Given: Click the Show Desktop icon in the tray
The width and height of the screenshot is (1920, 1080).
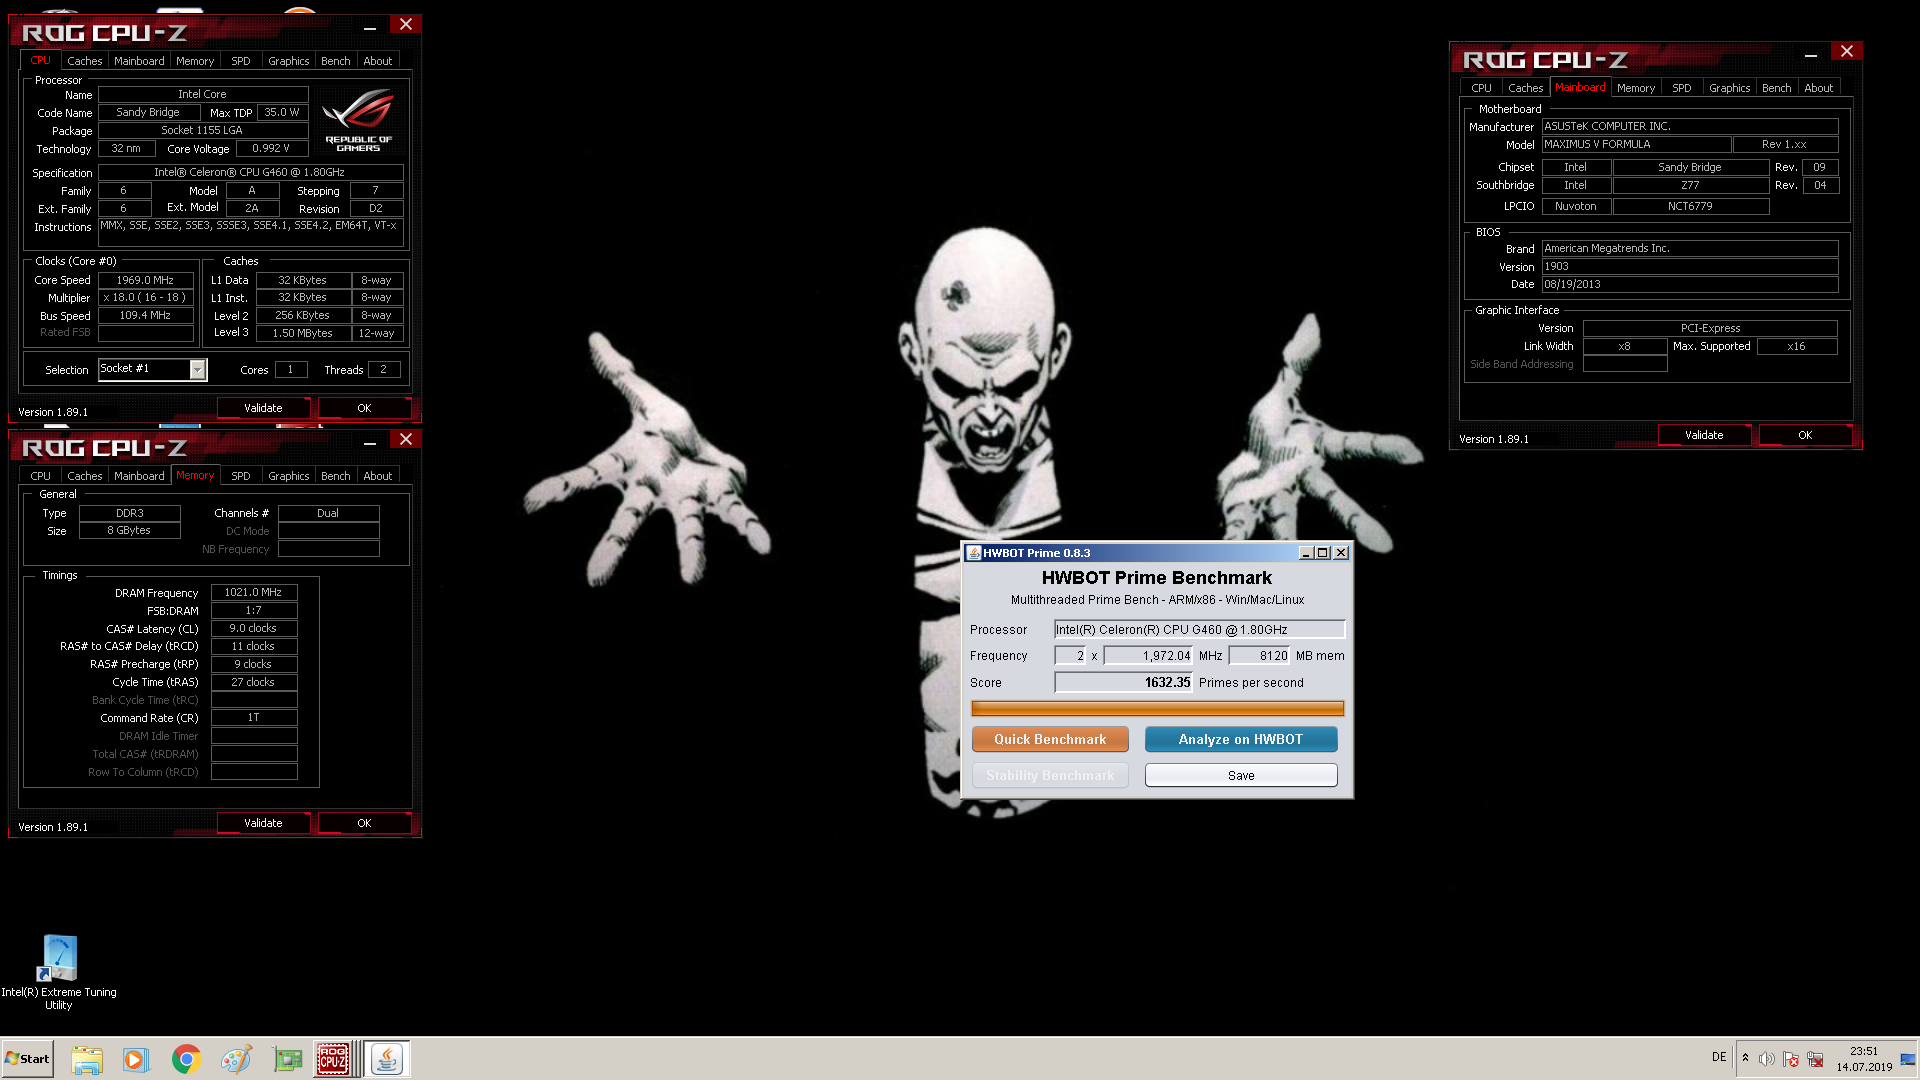Looking at the screenshot, I should pos(1908,1059).
